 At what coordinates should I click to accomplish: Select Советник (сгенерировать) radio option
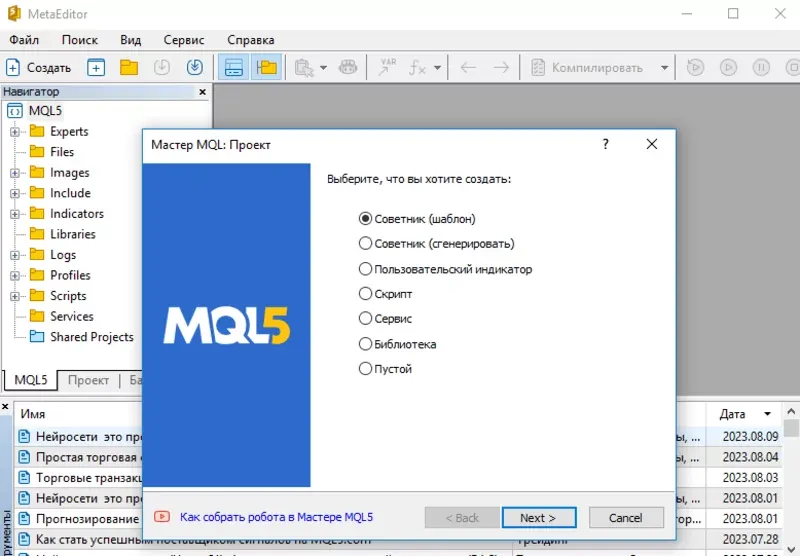436,244
